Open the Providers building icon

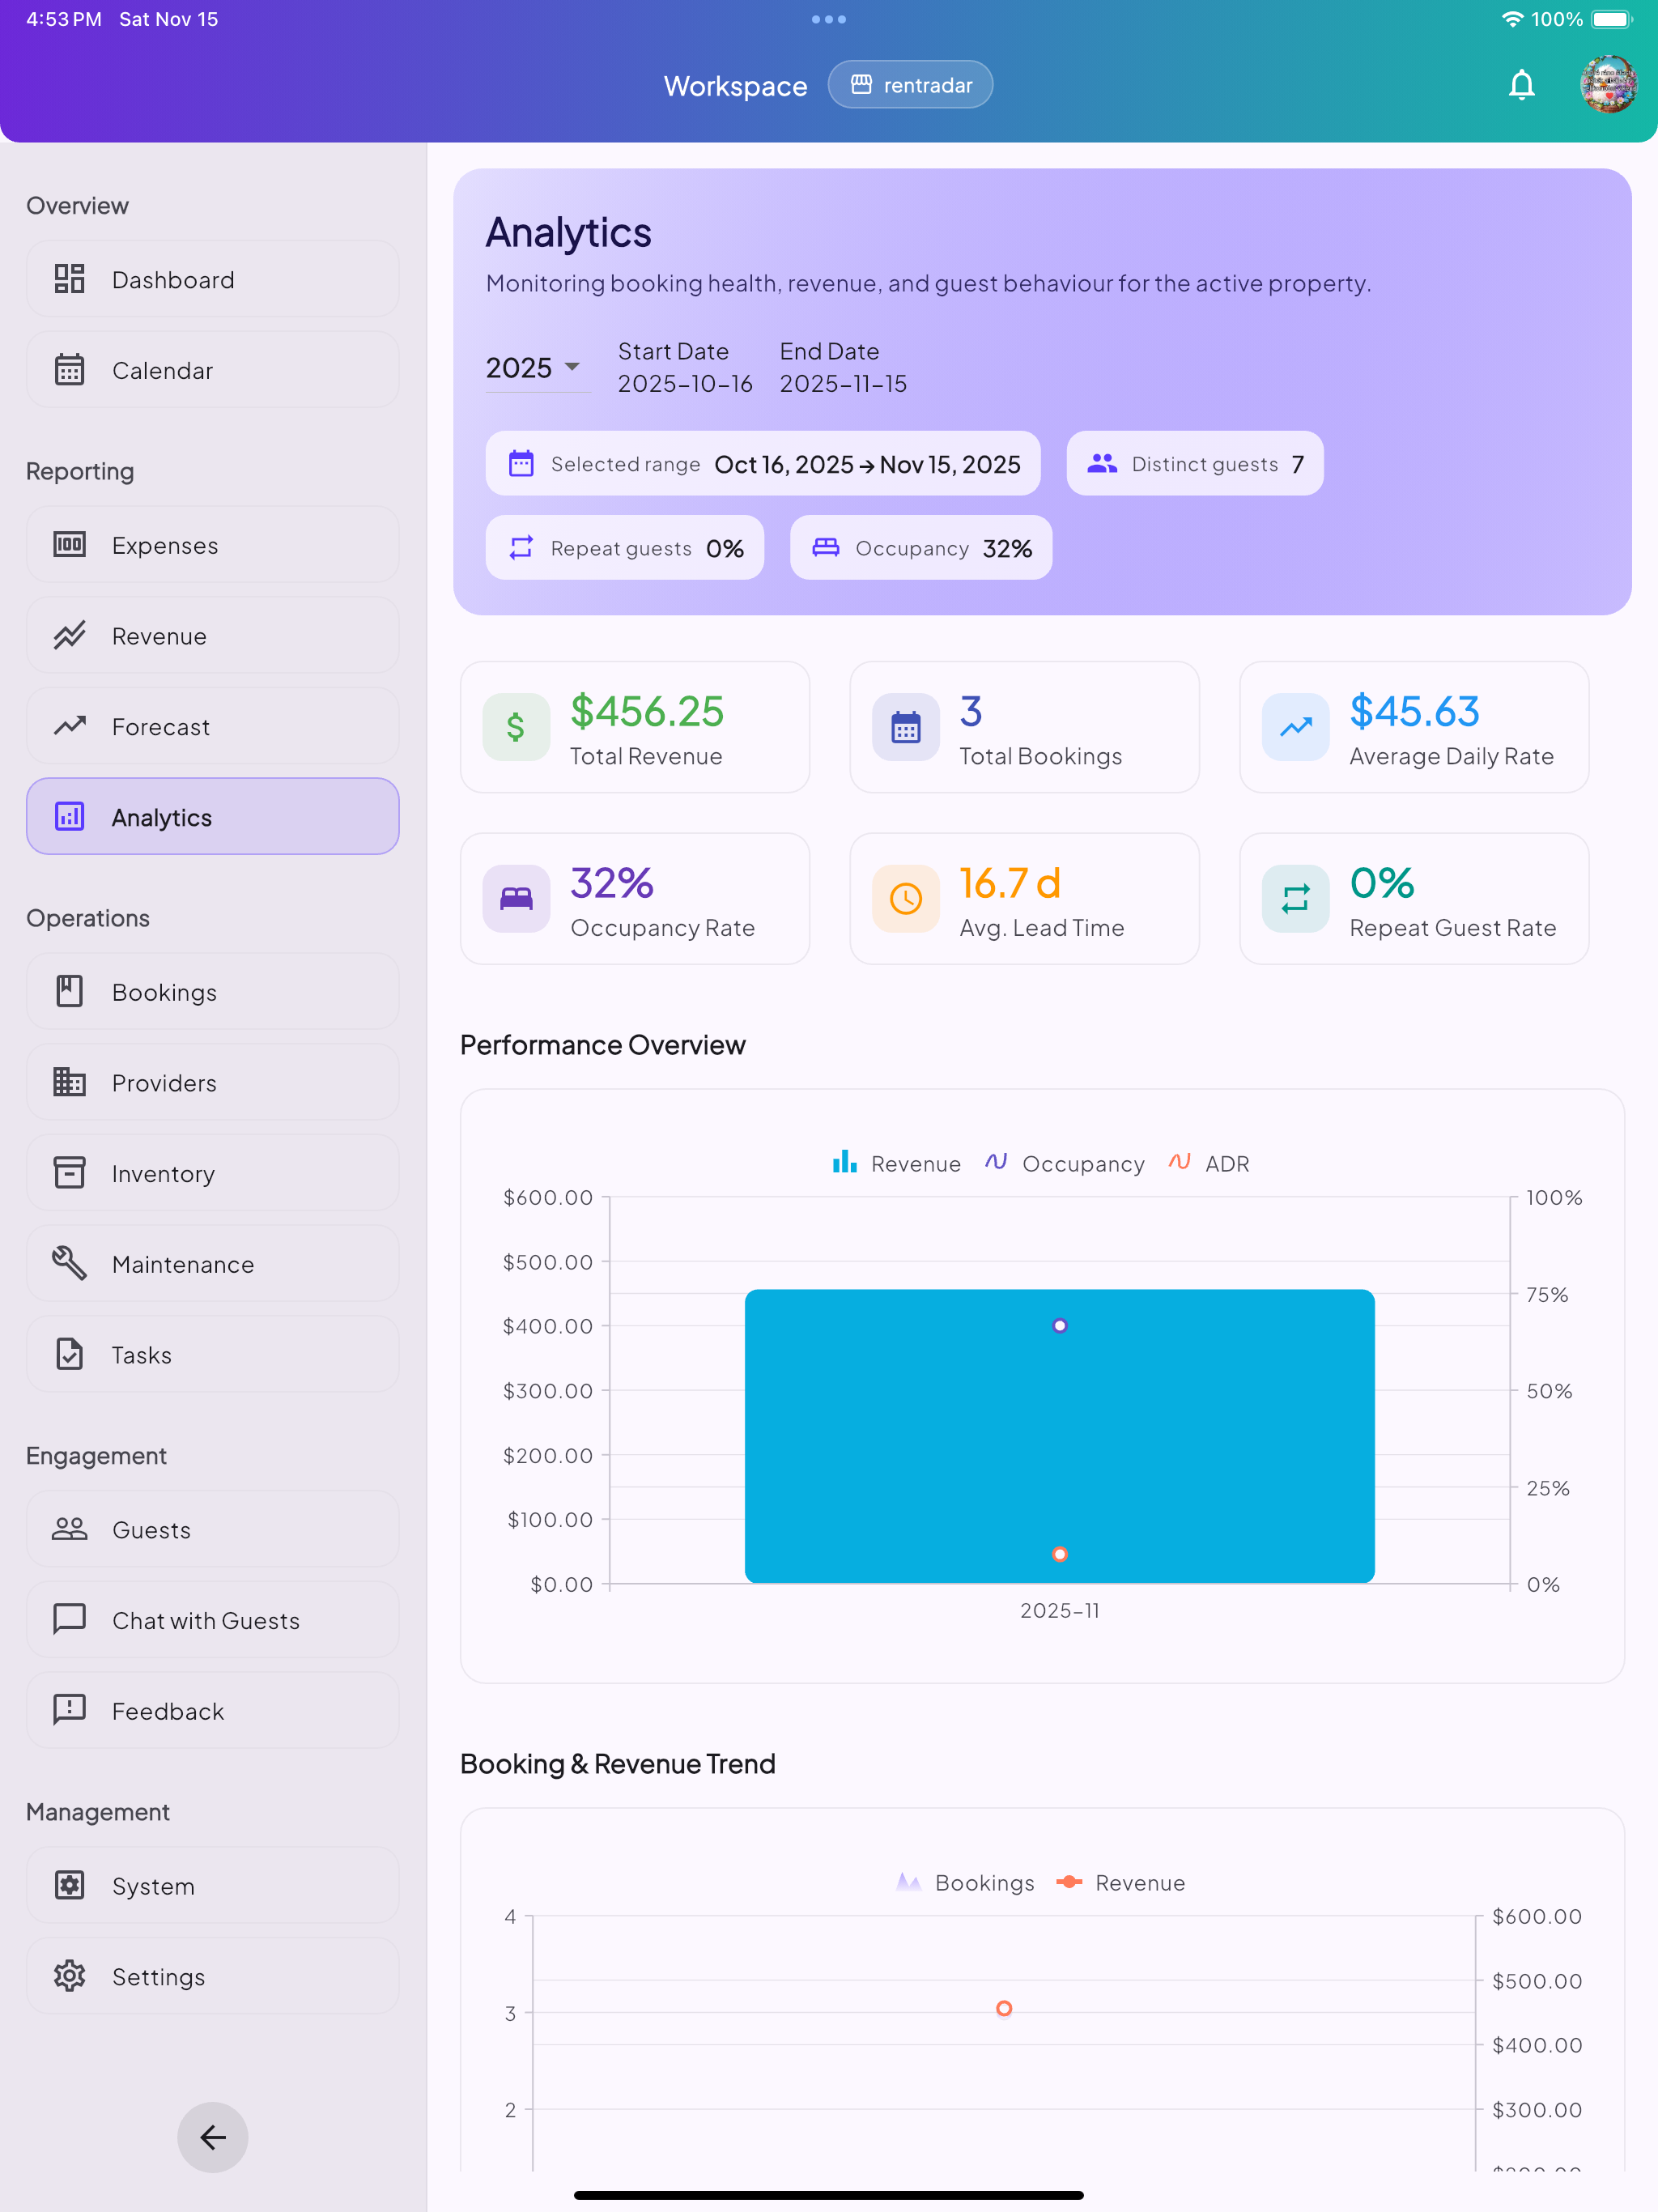69,1082
